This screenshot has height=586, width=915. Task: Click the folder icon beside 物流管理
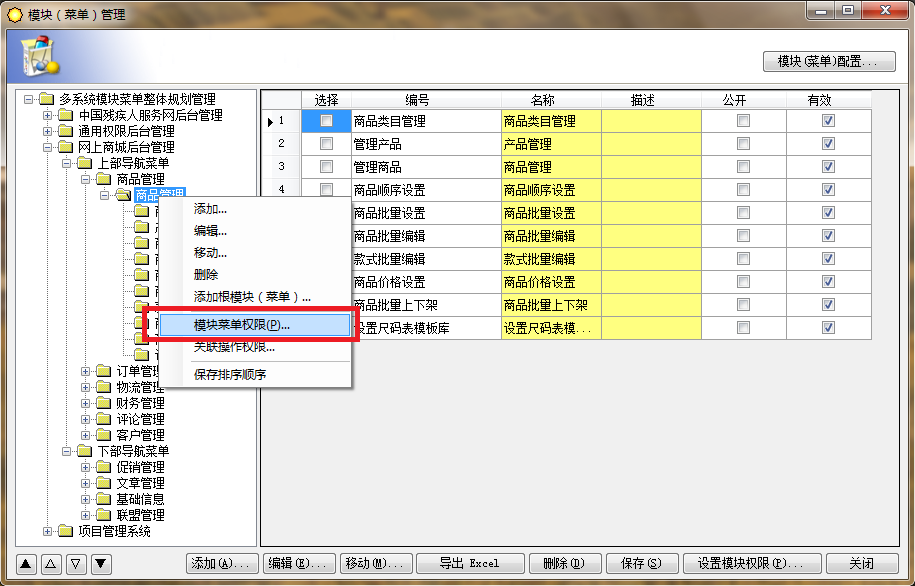pos(104,387)
